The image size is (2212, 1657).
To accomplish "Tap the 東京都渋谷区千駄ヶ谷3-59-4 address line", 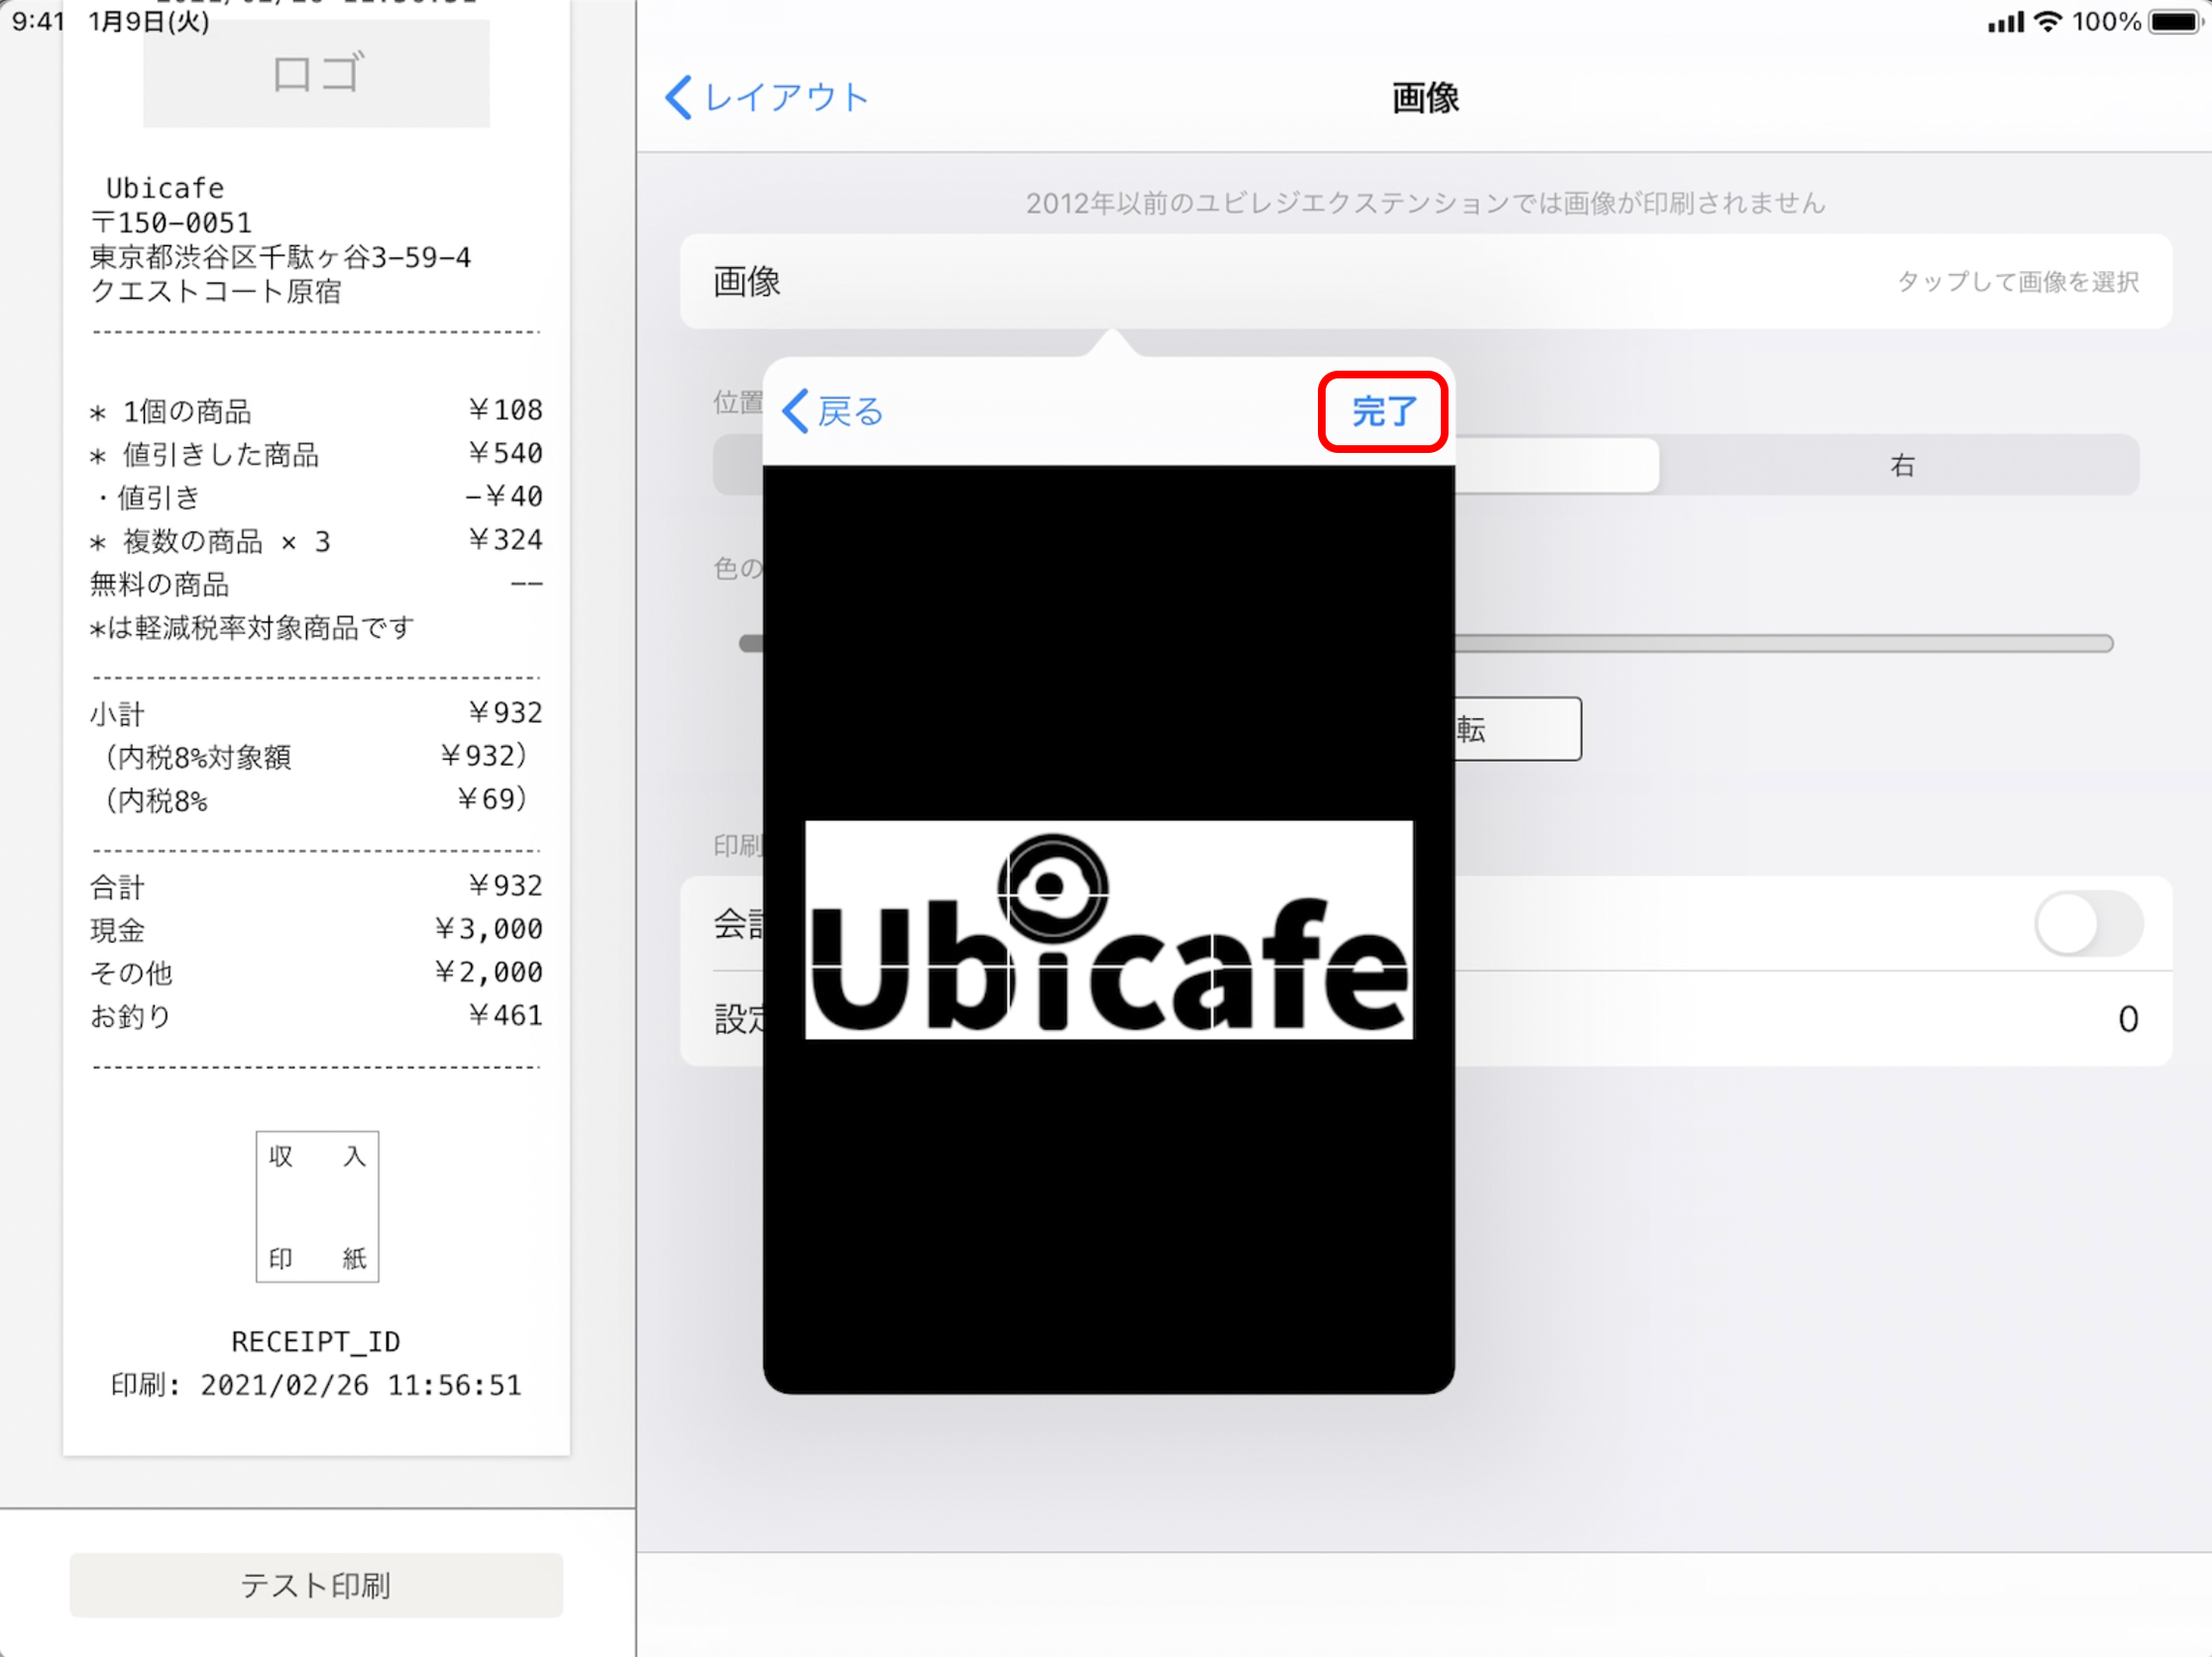I will pos(281,257).
